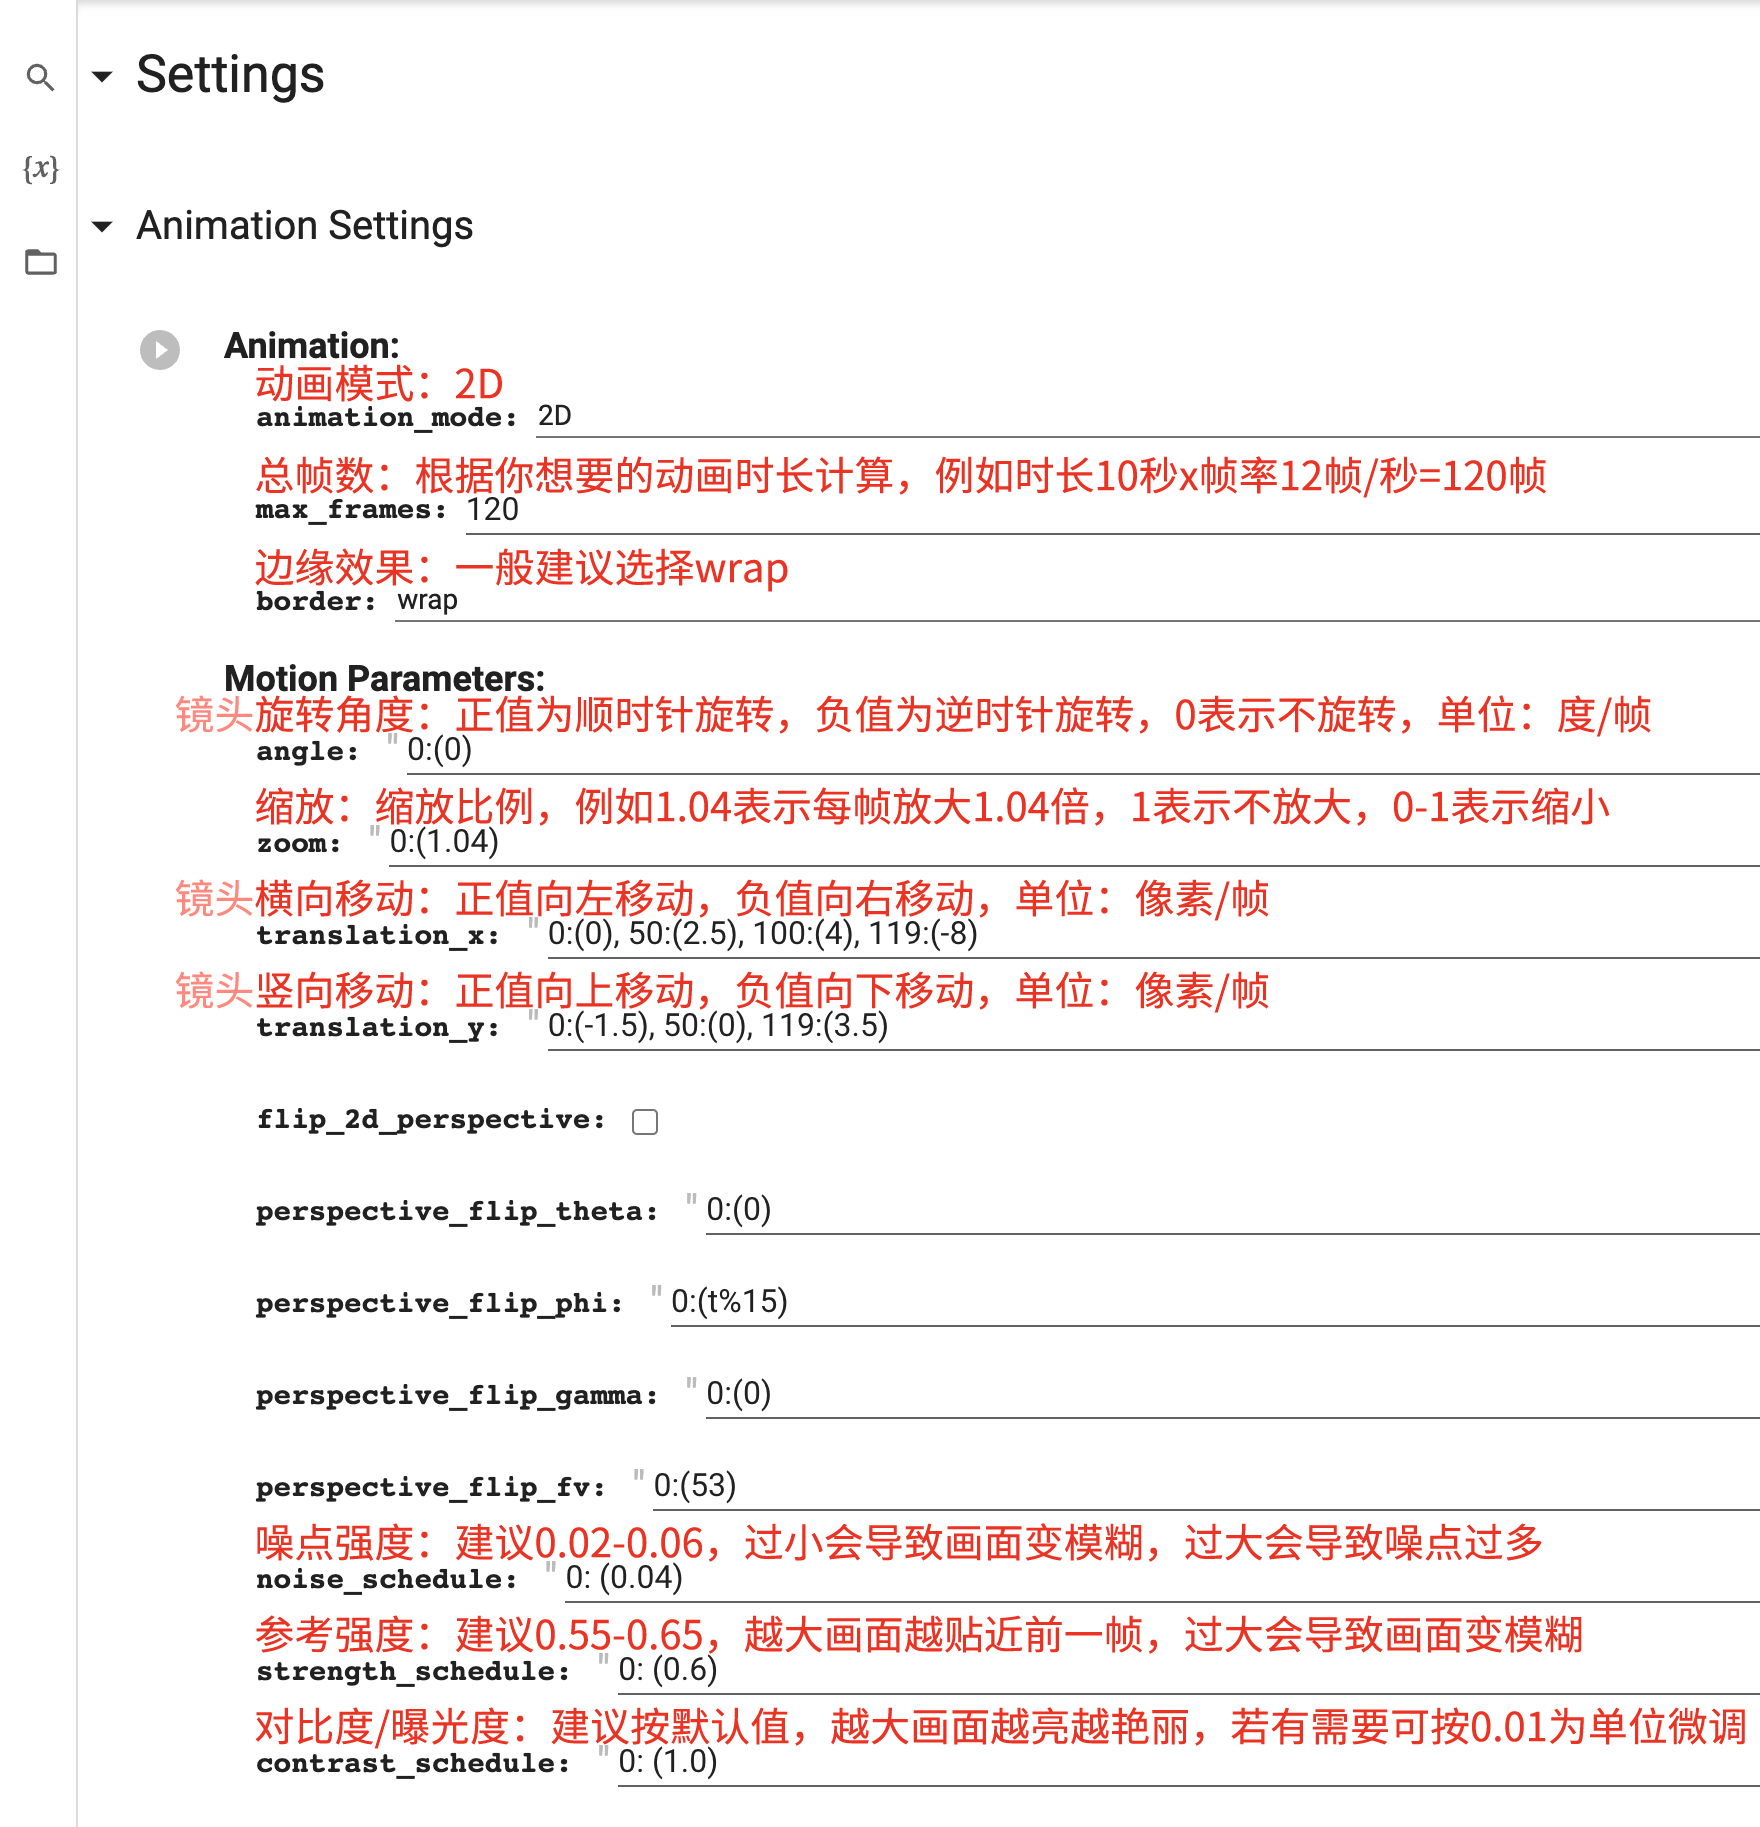The height and width of the screenshot is (1827, 1760).
Task: Click the animation_mode field showing 2D
Action: pyautogui.click(x=1148, y=418)
